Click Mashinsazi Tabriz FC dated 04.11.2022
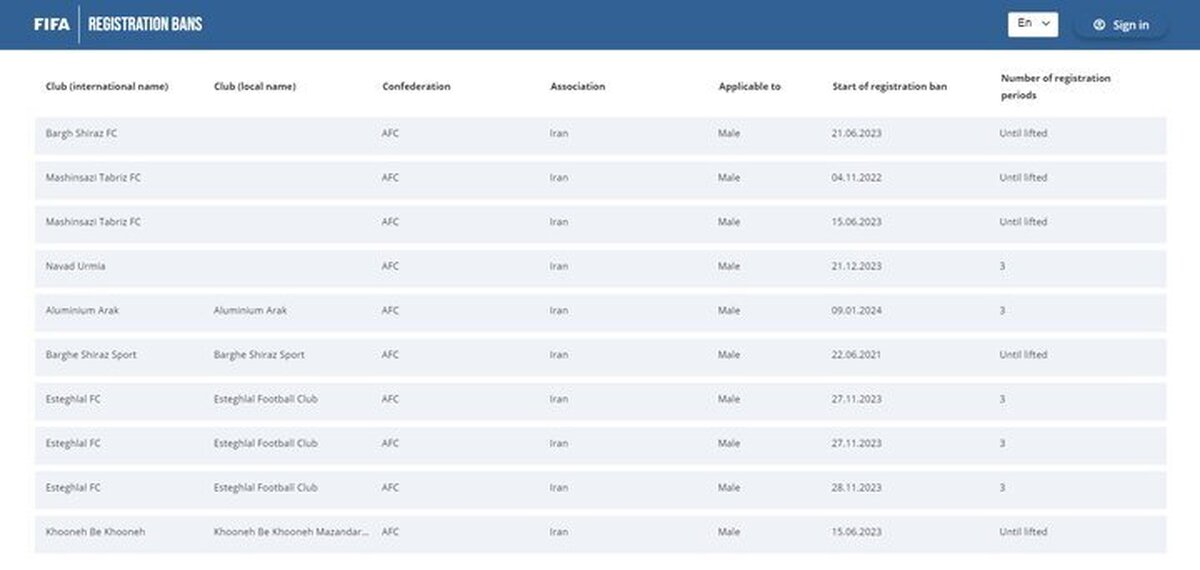Image resolution: width=1200 pixels, height=570 pixels. (93, 178)
